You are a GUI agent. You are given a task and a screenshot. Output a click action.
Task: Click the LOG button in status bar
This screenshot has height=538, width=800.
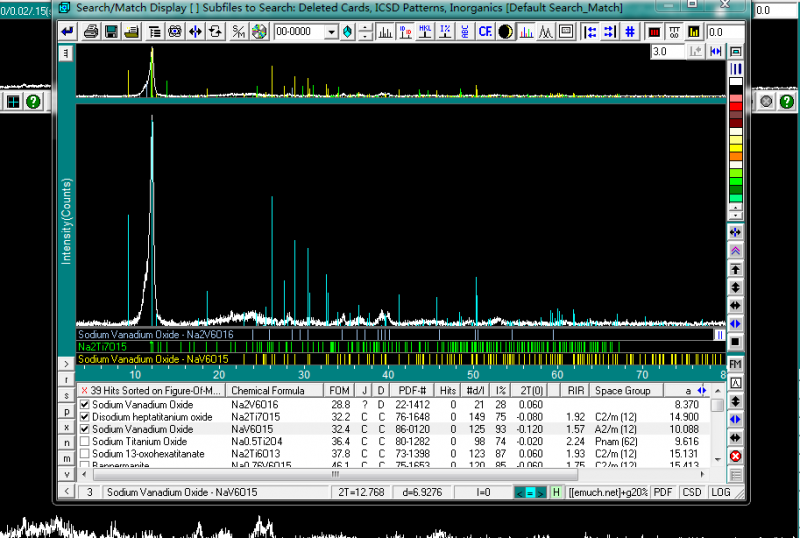tap(720, 492)
